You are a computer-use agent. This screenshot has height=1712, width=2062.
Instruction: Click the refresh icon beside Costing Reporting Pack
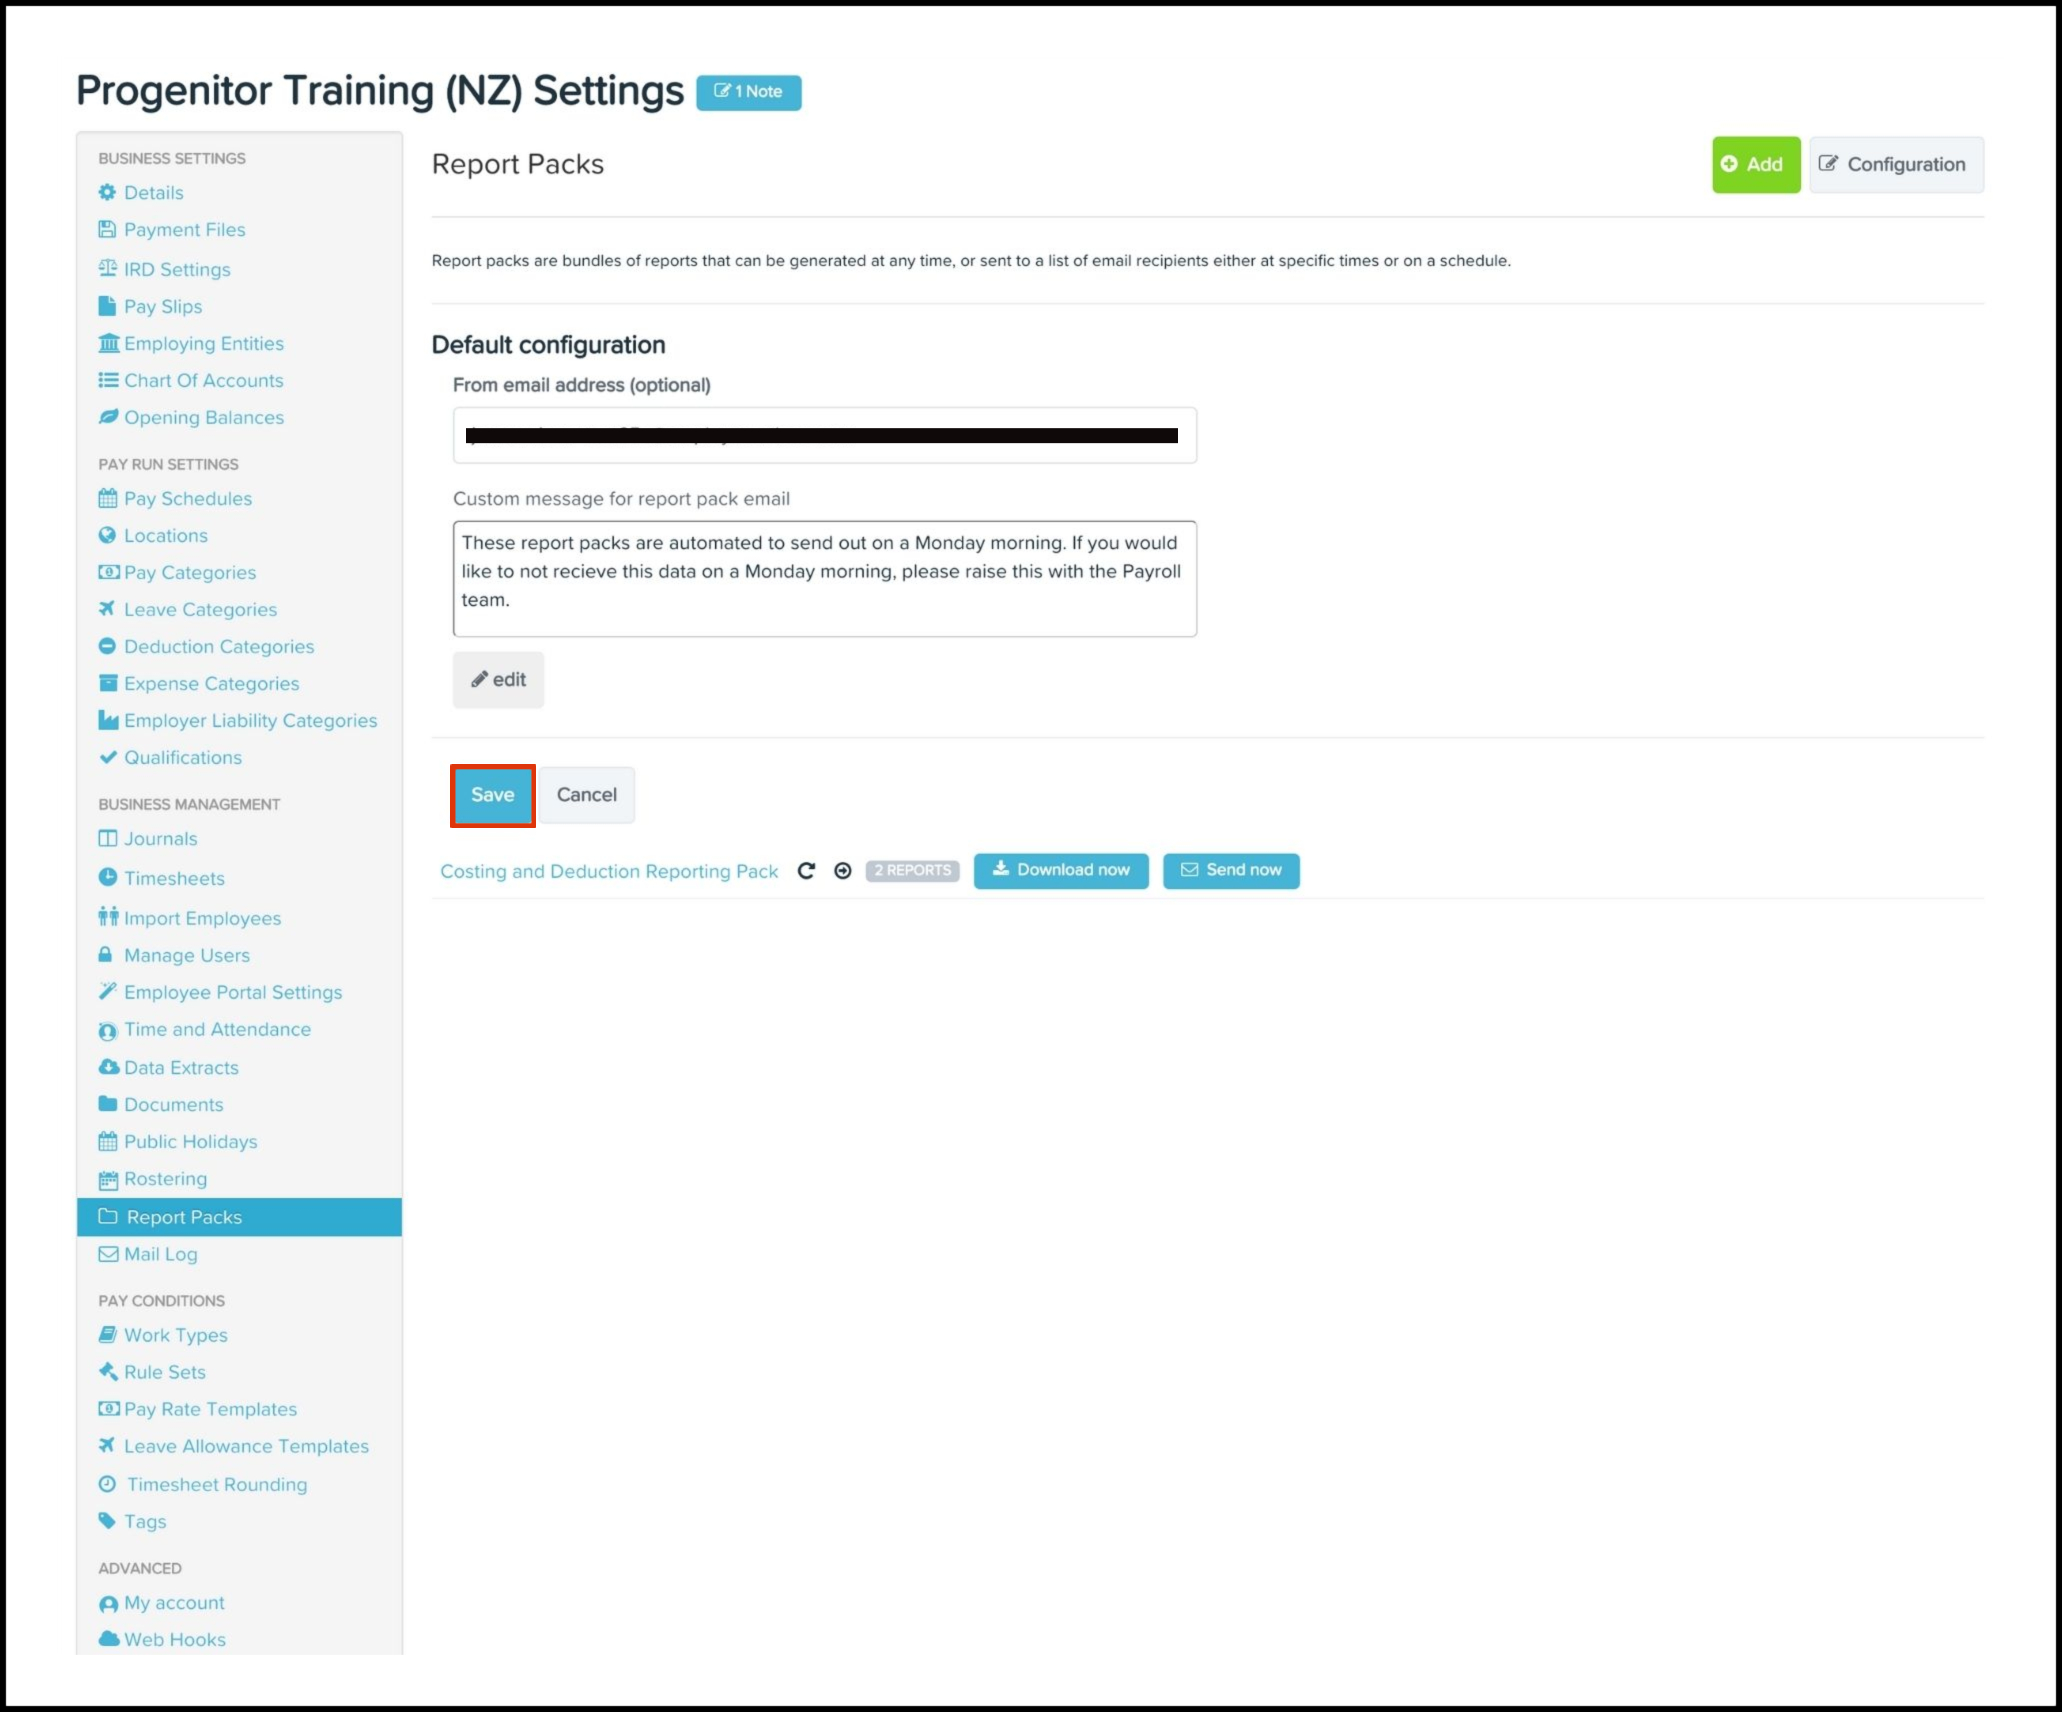click(x=806, y=871)
